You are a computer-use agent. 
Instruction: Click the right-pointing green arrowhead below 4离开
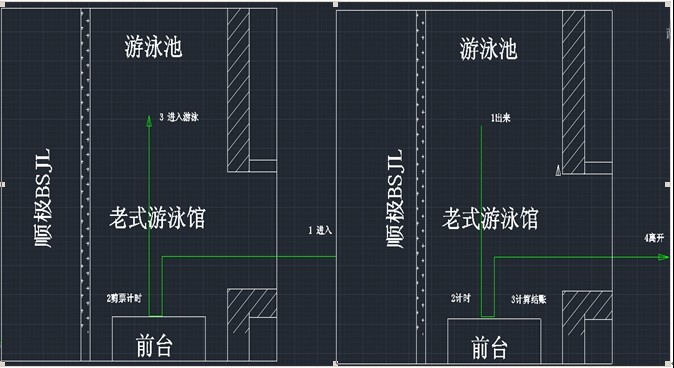pyautogui.click(x=664, y=257)
